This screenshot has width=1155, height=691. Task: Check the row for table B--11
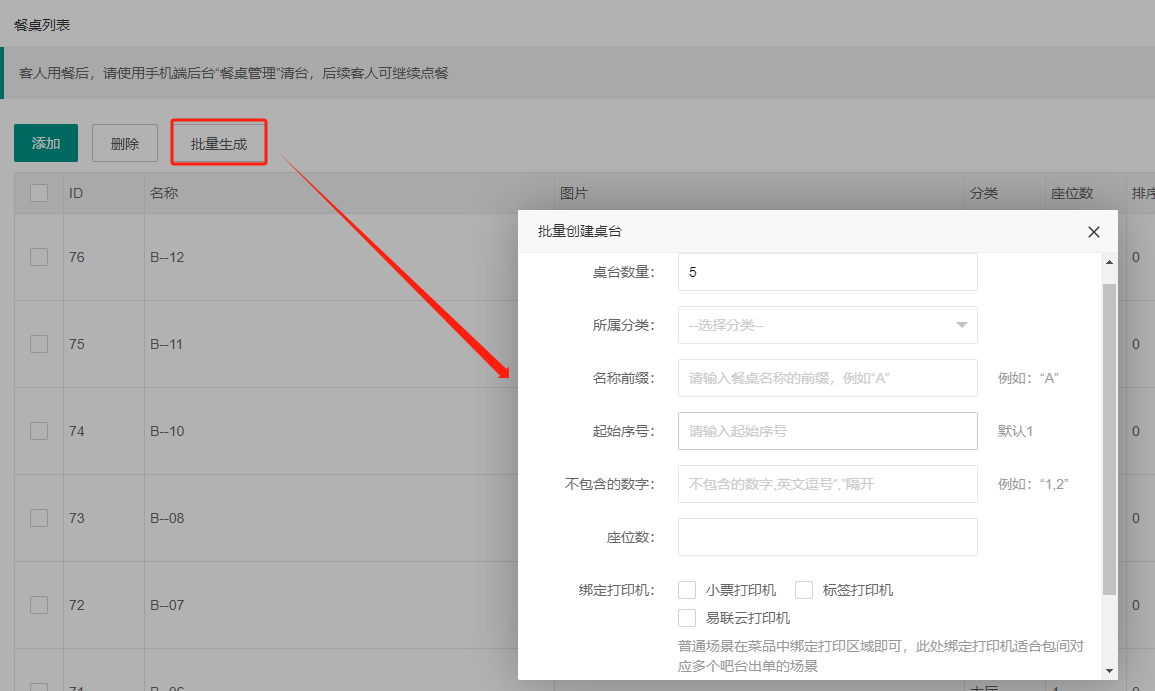click(x=39, y=344)
